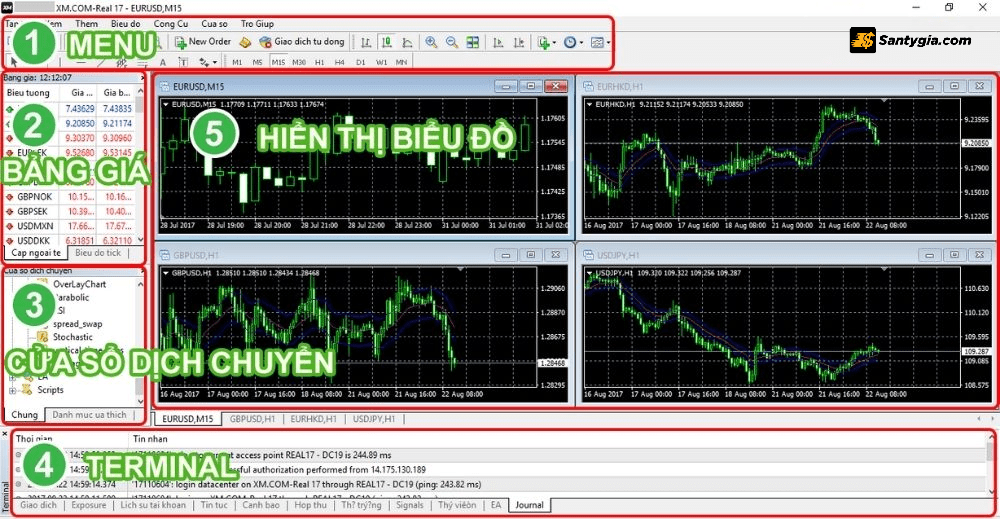Select USDMXN in the price table

pos(69,226)
